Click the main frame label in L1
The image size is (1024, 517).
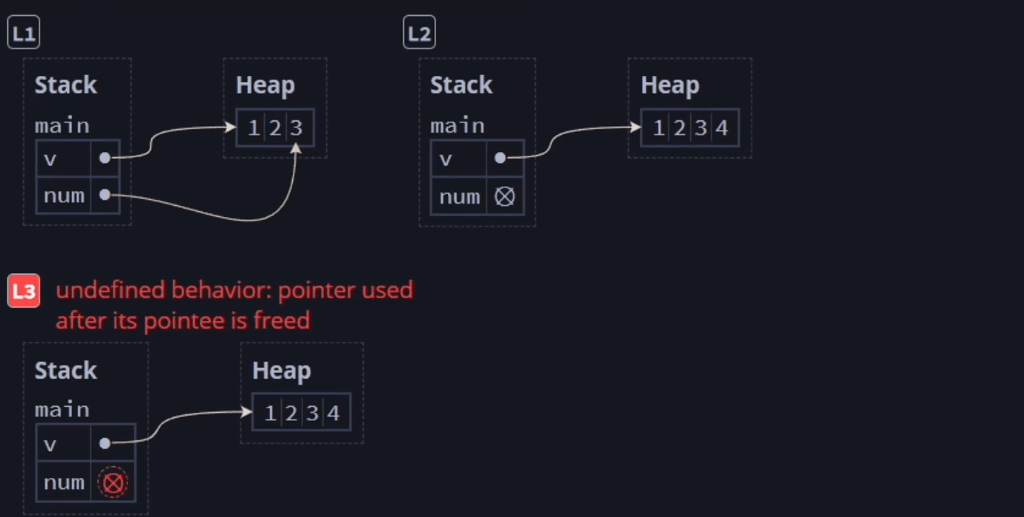pos(62,125)
